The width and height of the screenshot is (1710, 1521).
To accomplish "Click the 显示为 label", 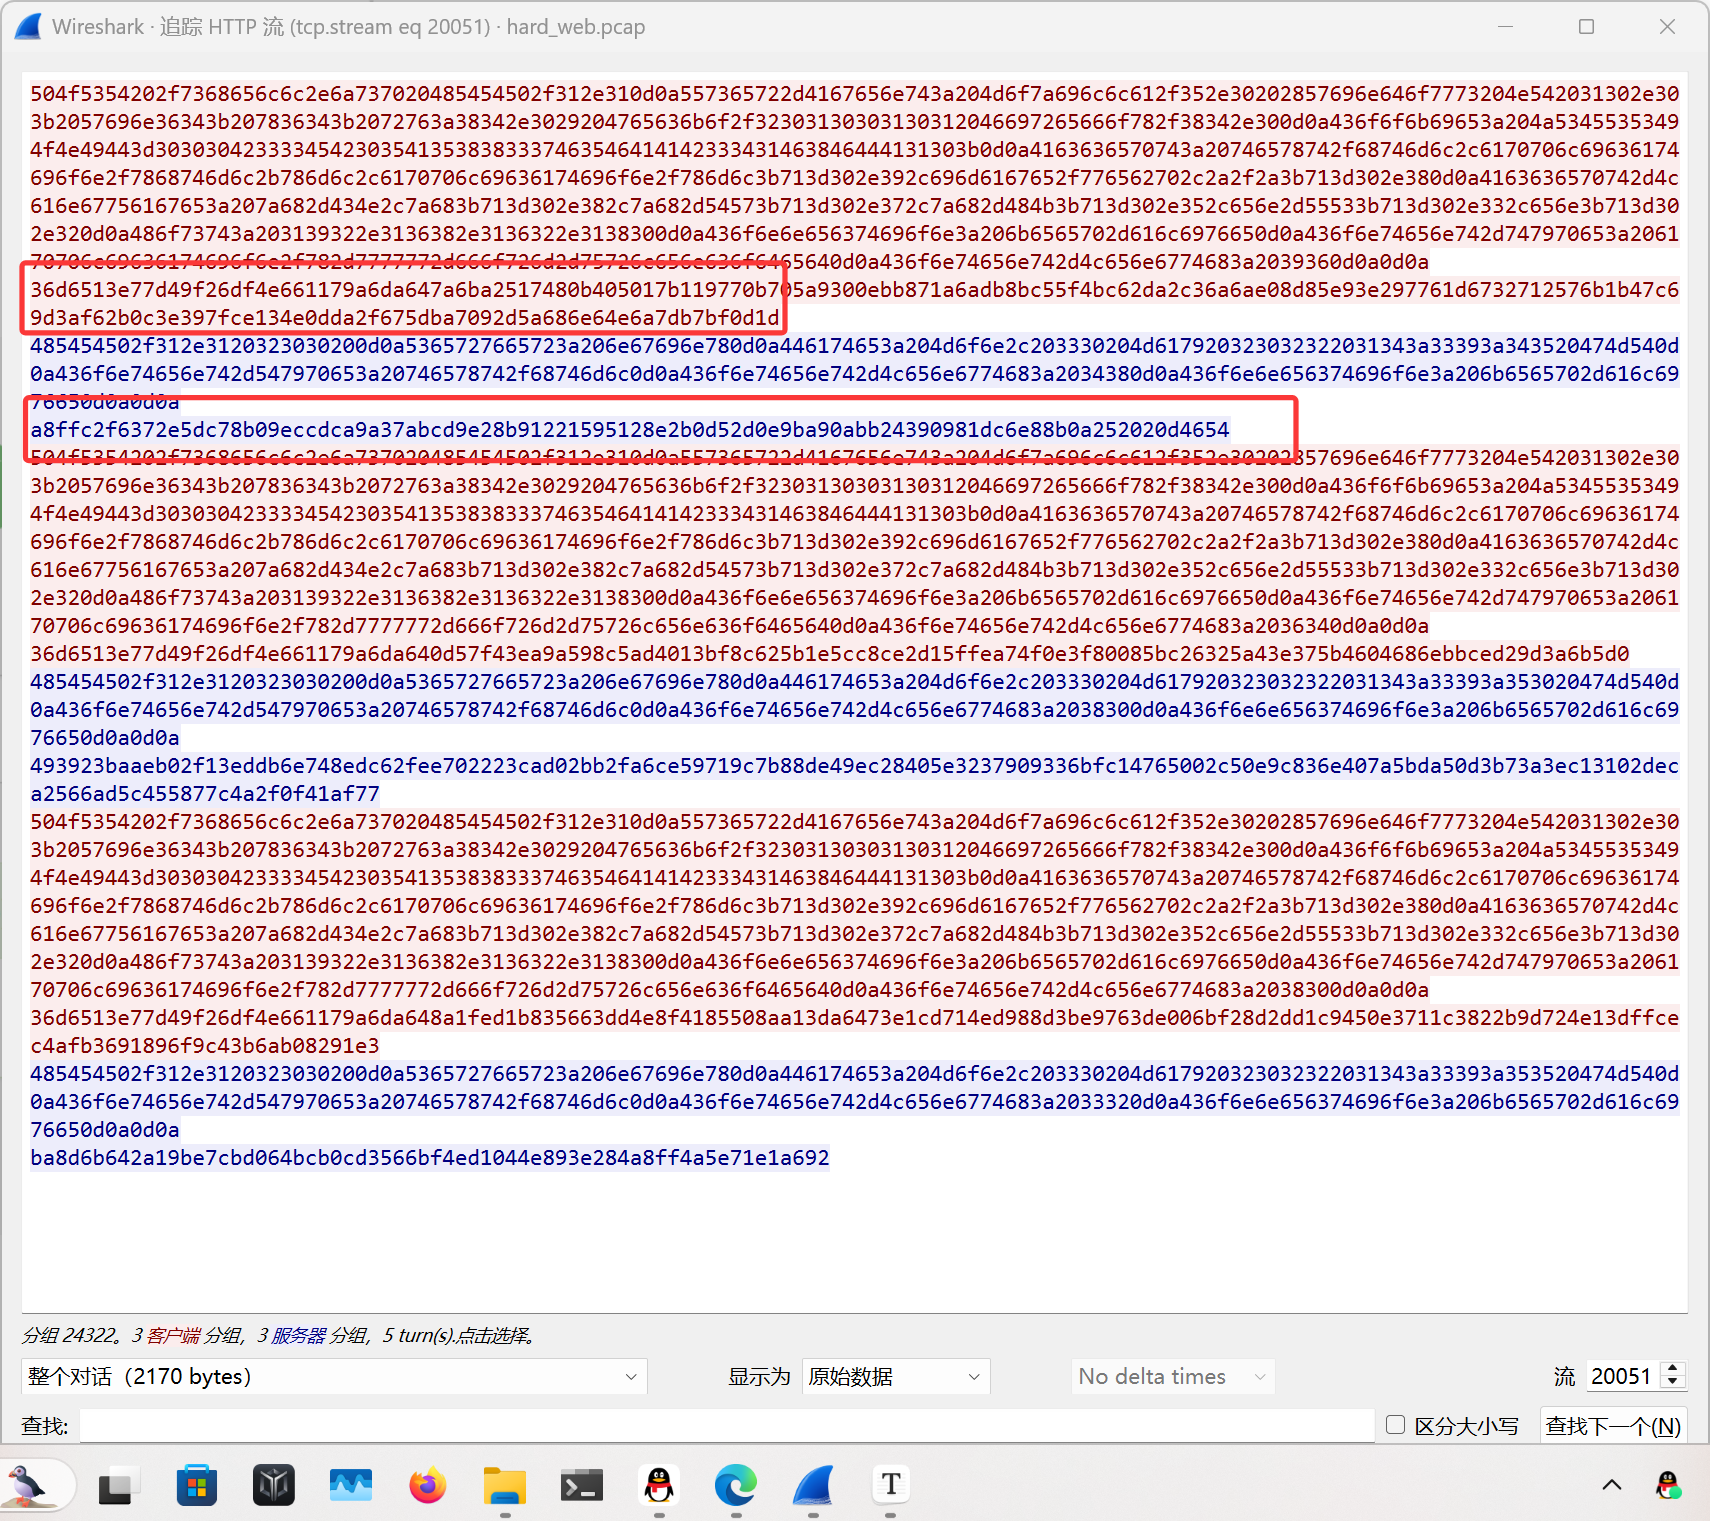I will click(x=759, y=1376).
